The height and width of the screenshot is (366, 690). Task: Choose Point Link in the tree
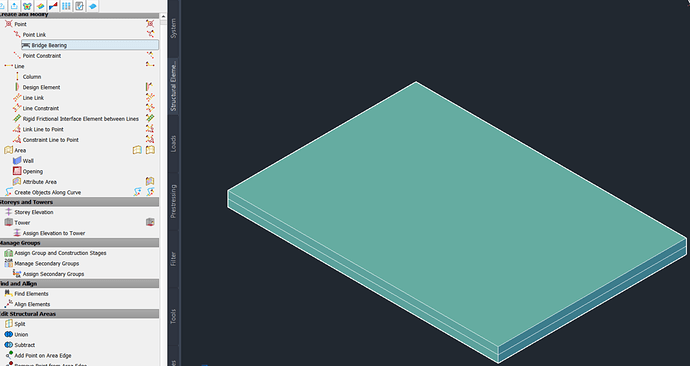34,35
